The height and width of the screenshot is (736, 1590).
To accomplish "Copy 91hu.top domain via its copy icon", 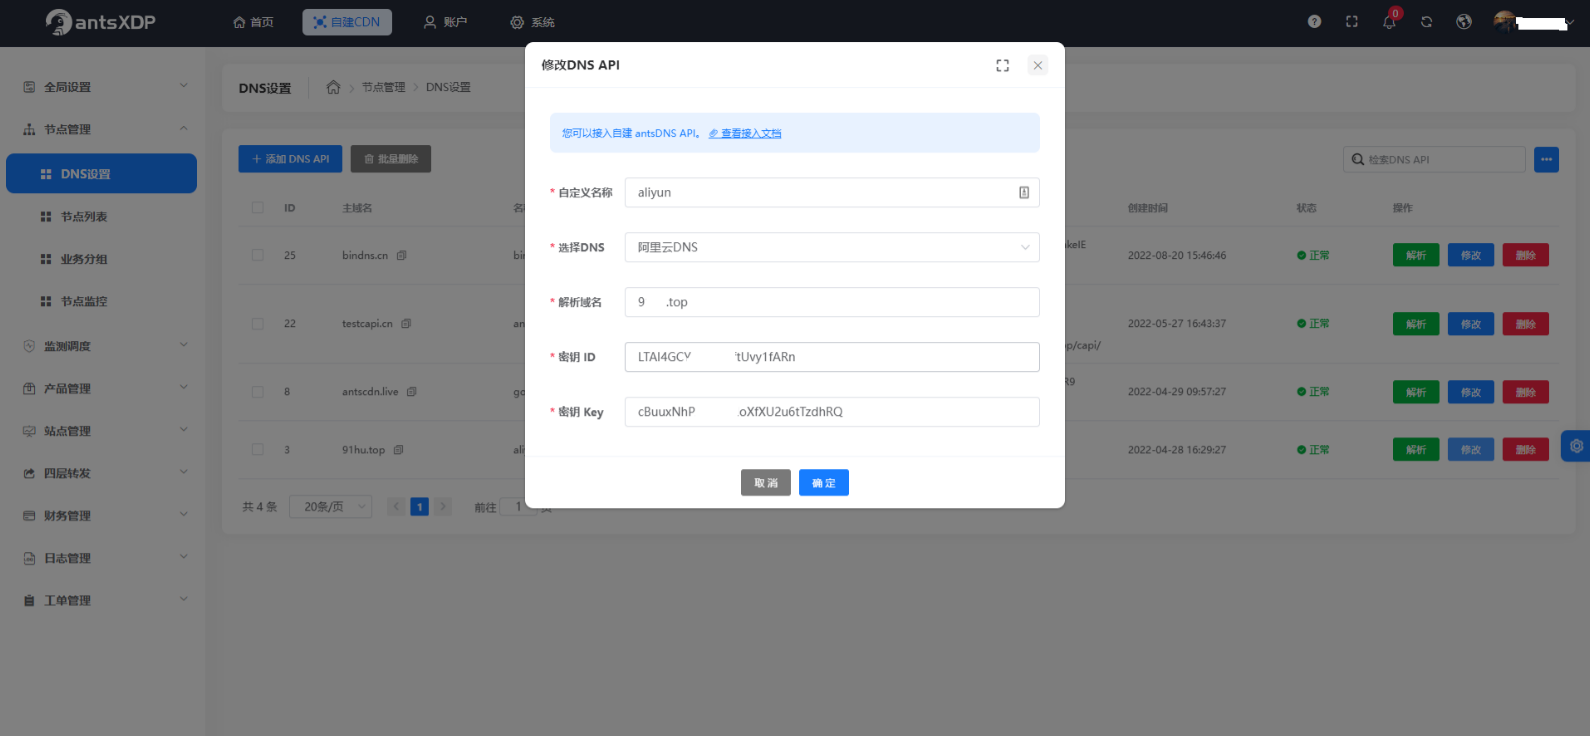I will [398, 450].
